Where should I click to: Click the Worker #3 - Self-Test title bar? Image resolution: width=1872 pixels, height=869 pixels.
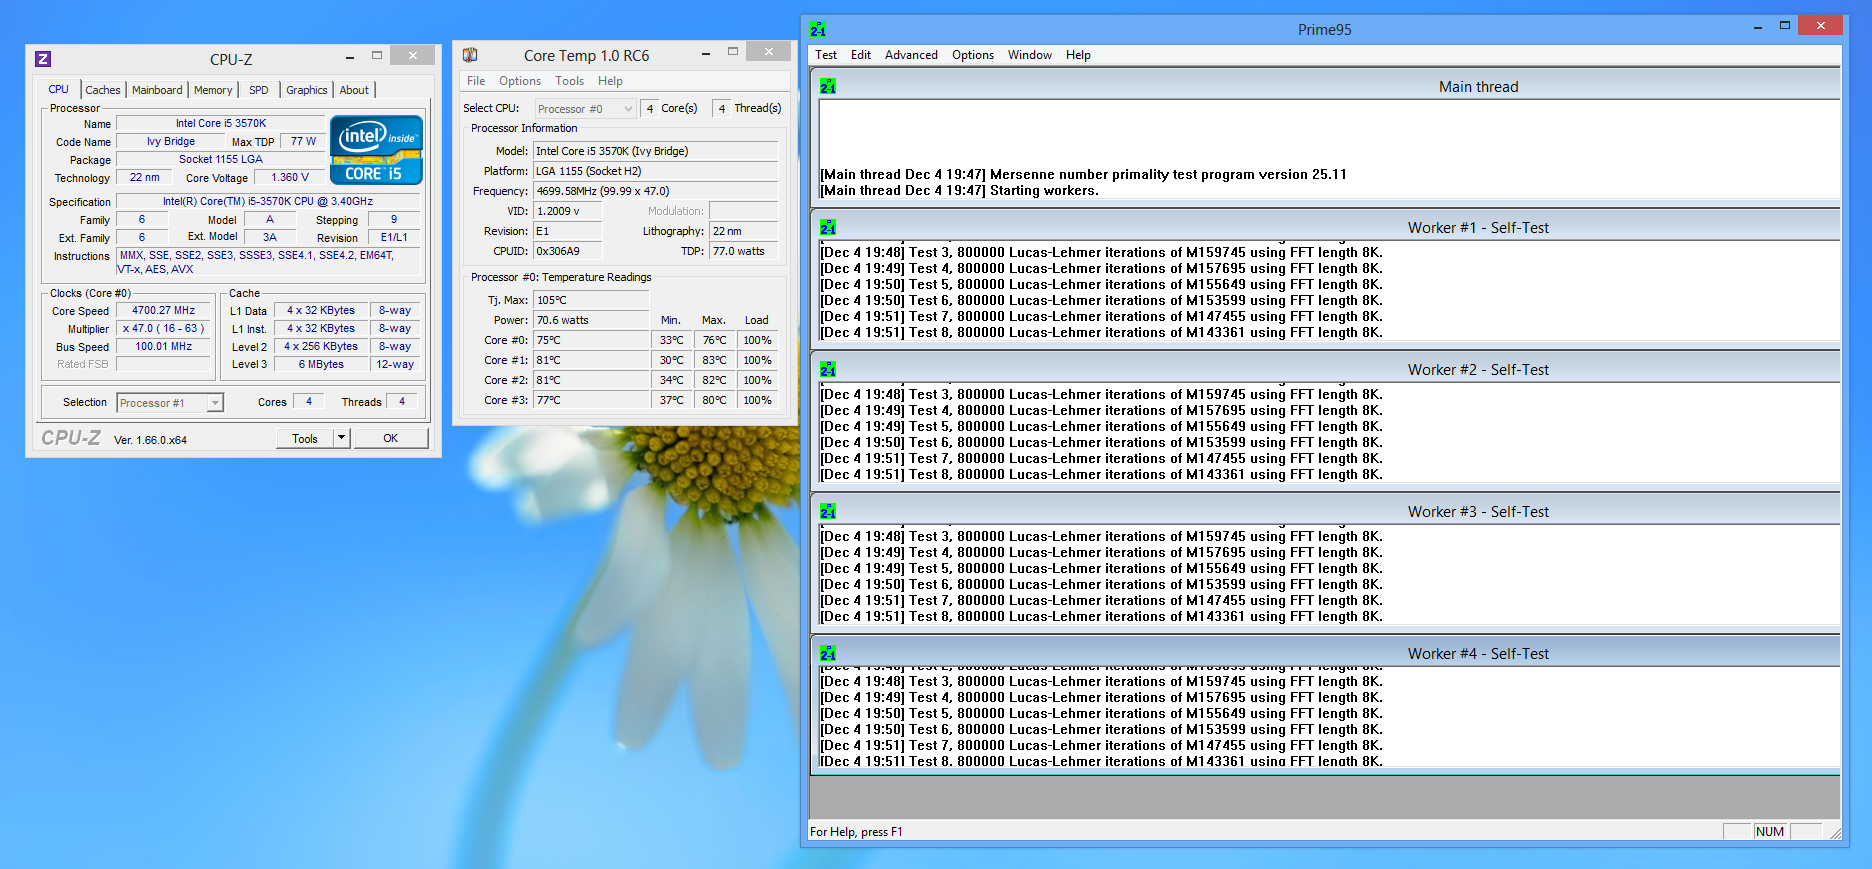(x=1326, y=511)
